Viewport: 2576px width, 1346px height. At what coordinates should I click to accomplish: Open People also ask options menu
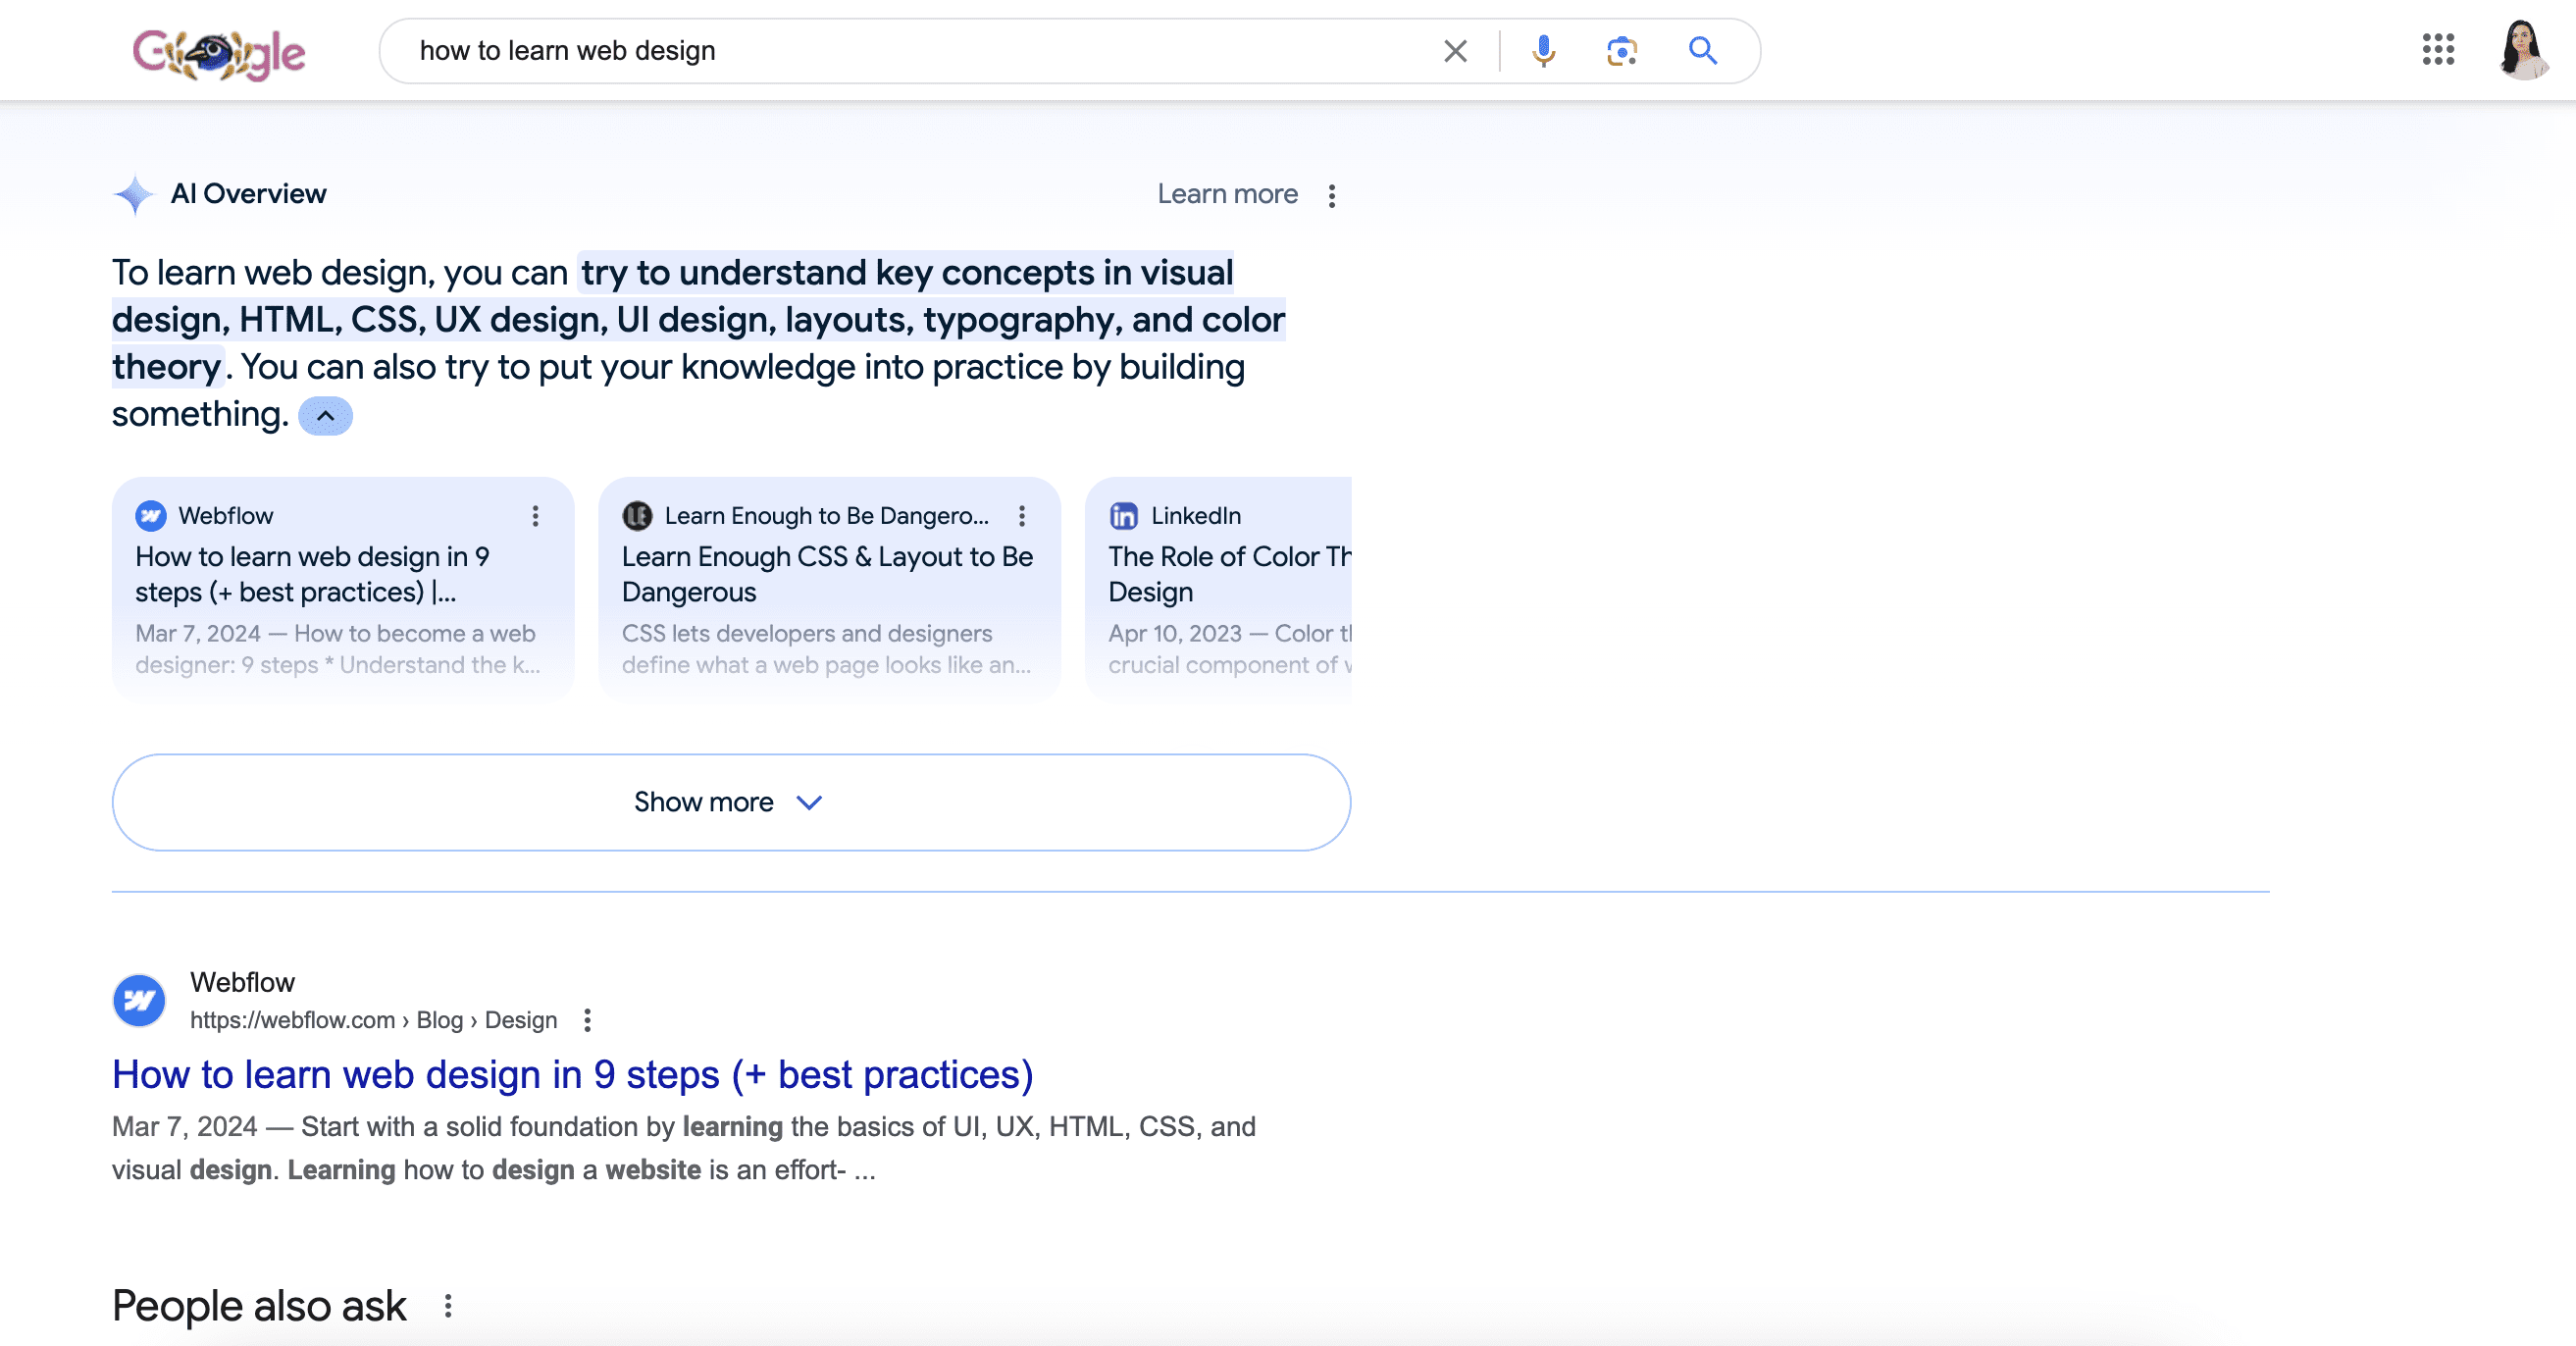coord(447,1306)
